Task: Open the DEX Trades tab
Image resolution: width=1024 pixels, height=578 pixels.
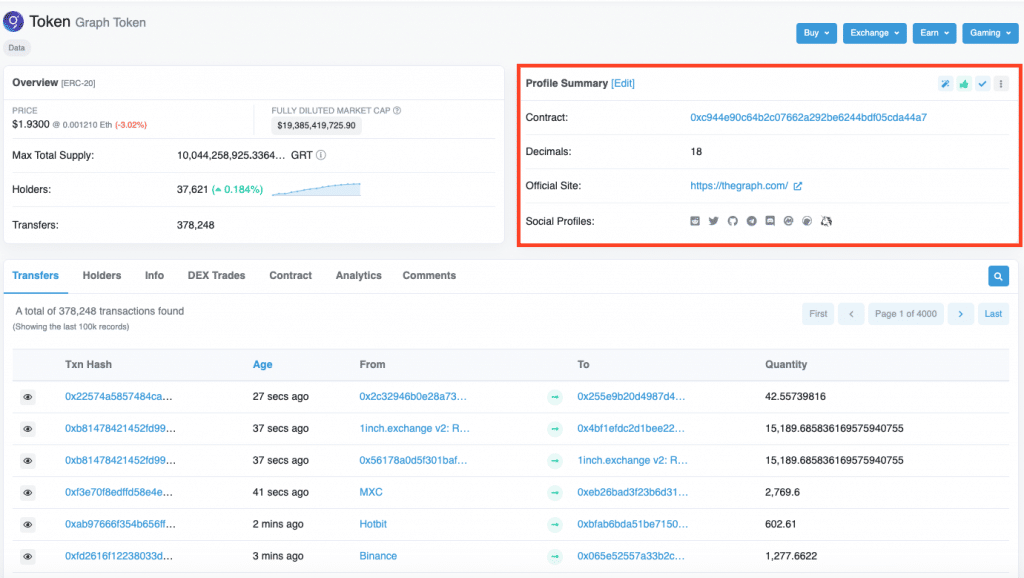Action: [x=216, y=276]
